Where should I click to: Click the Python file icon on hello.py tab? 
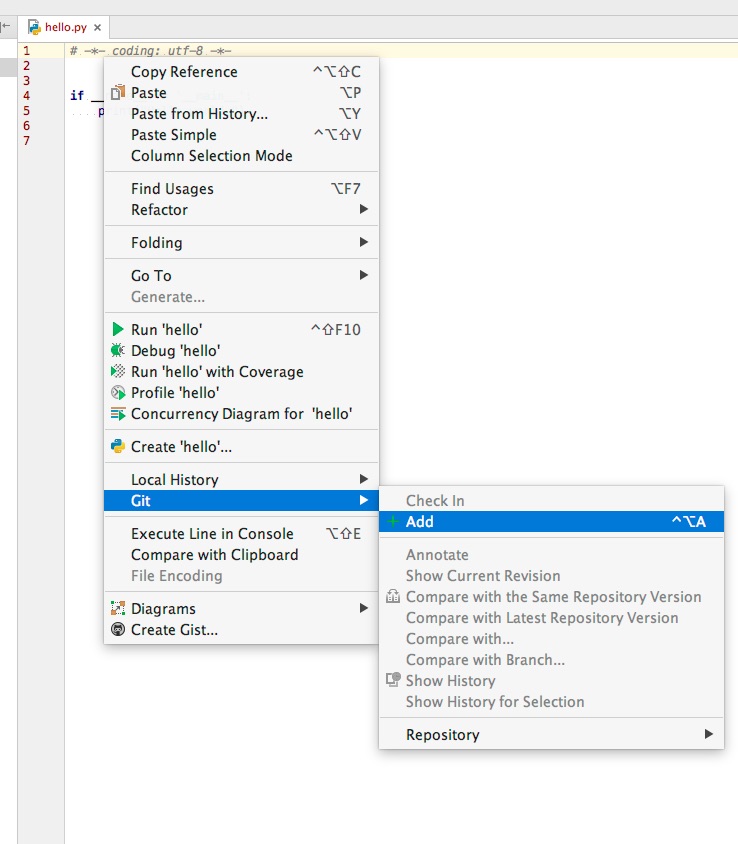click(34, 27)
